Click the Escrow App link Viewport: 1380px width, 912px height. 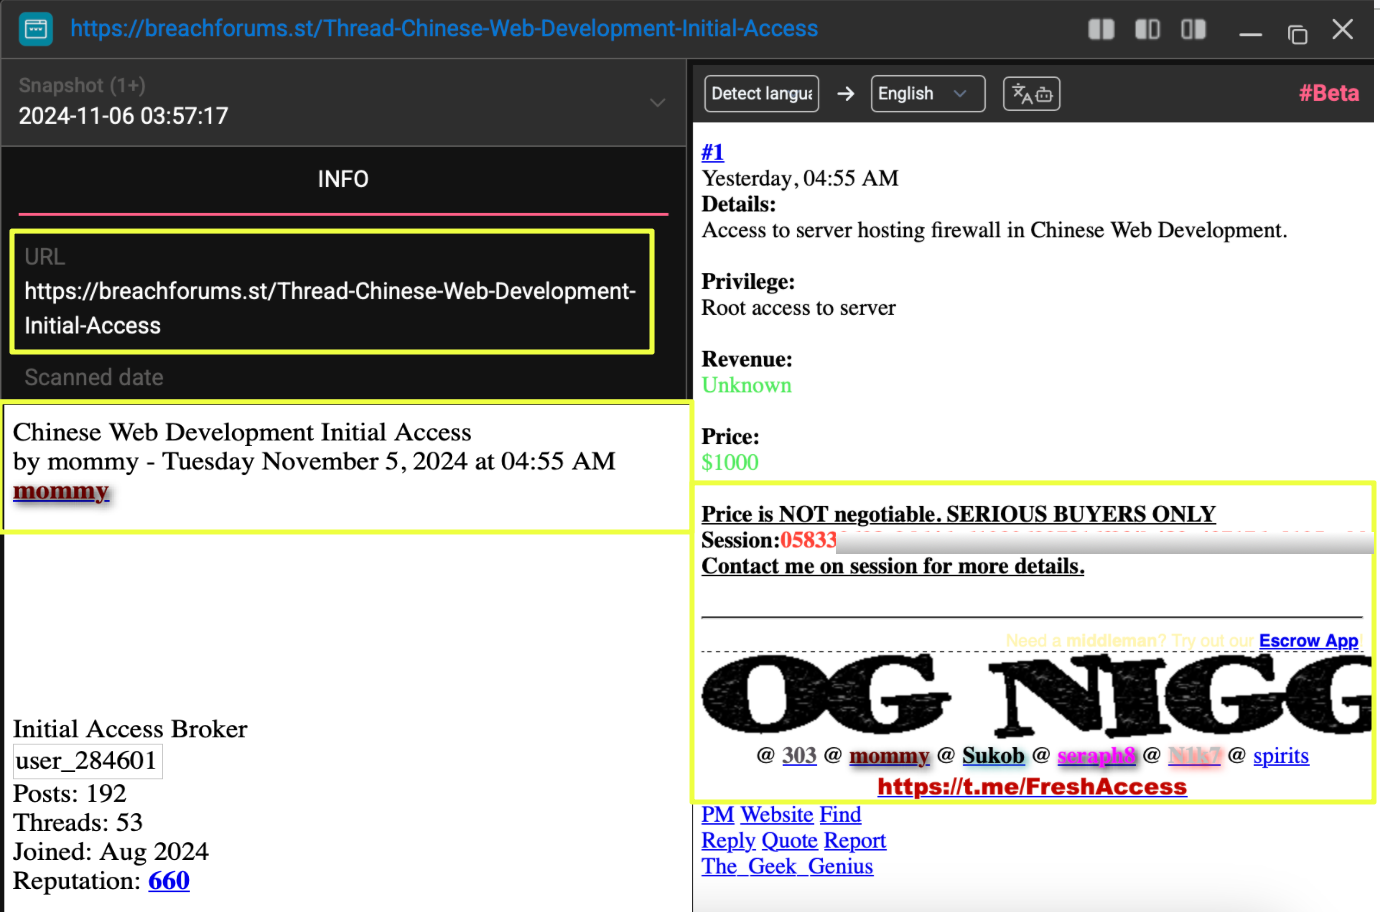[x=1308, y=641]
